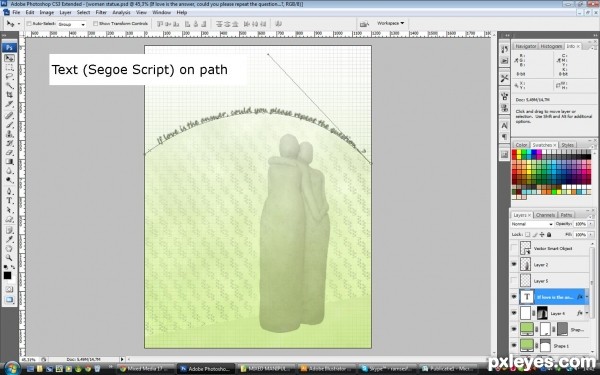Open the Filter menu

pos(101,12)
